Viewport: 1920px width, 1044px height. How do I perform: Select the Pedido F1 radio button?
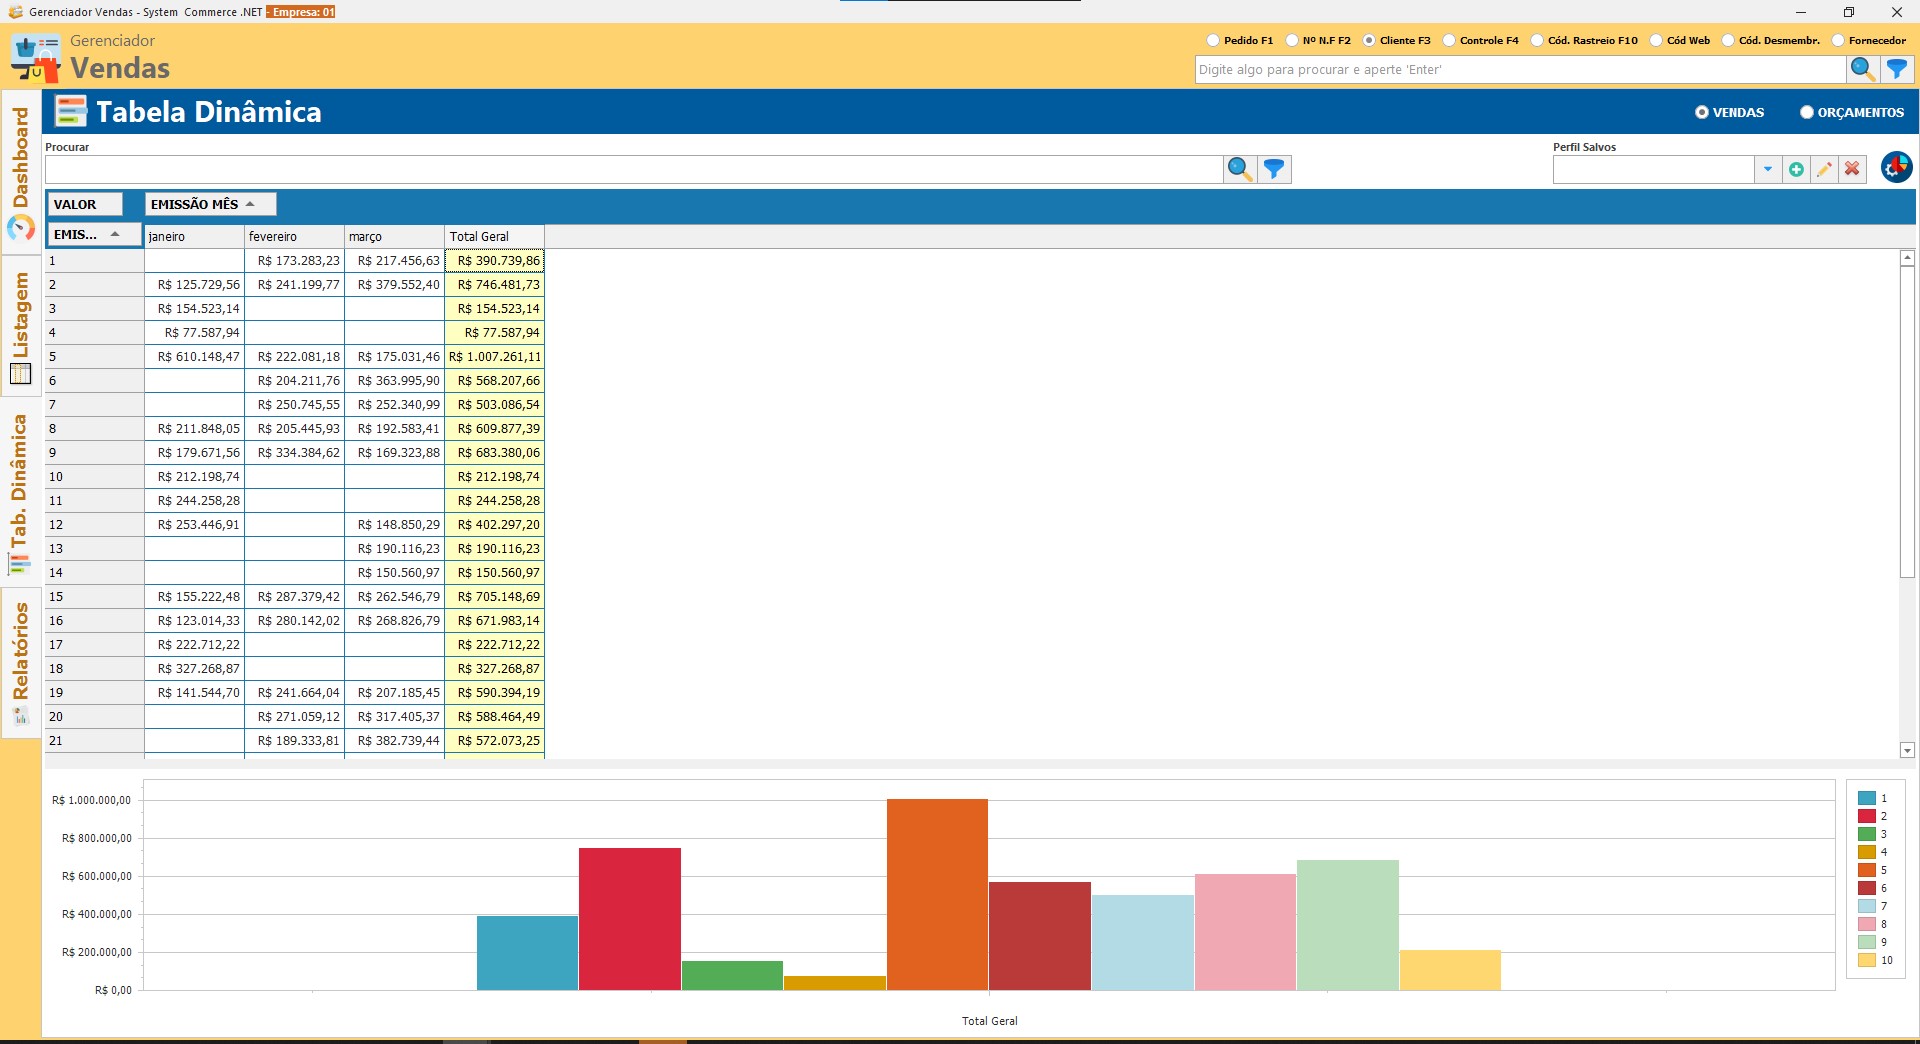pyautogui.click(x=1213, y=41)
